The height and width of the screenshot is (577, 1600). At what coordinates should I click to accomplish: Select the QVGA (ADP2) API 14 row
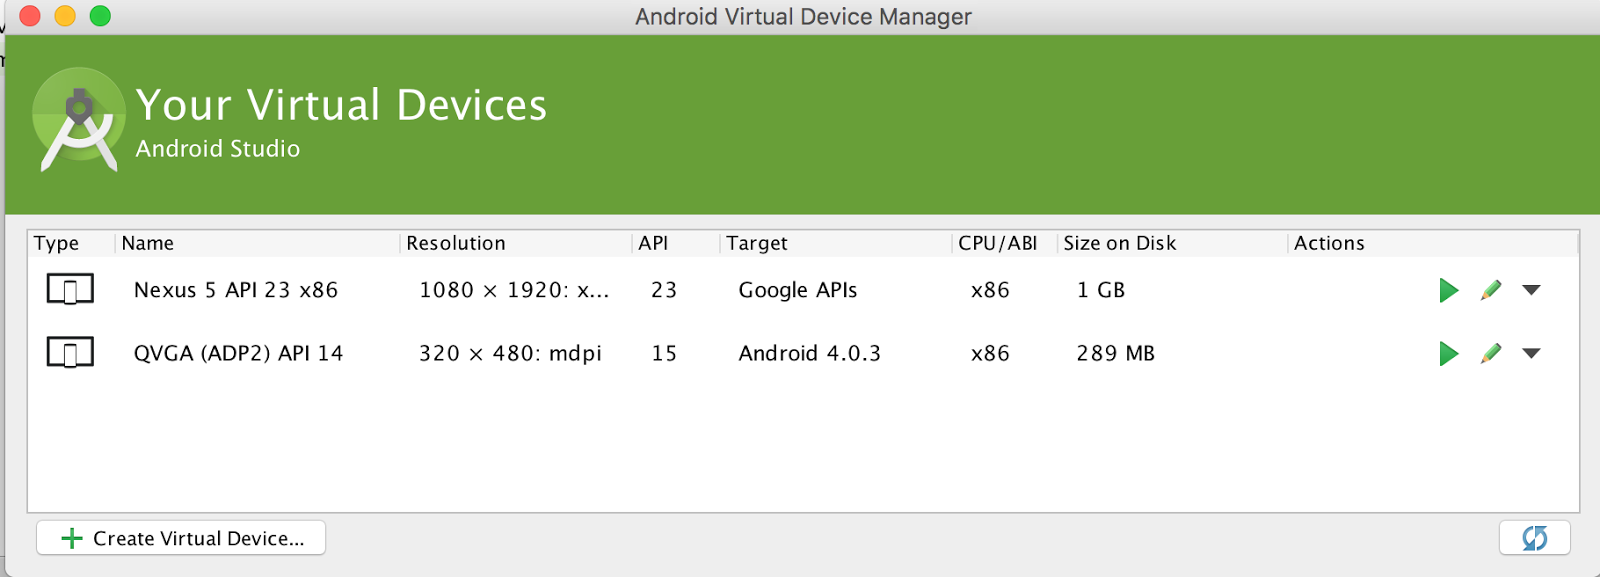click(238, 353)
